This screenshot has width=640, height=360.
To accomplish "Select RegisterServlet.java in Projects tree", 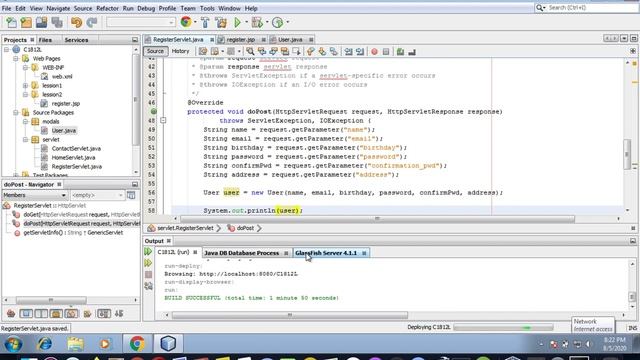I will click(x=76, y=167).
